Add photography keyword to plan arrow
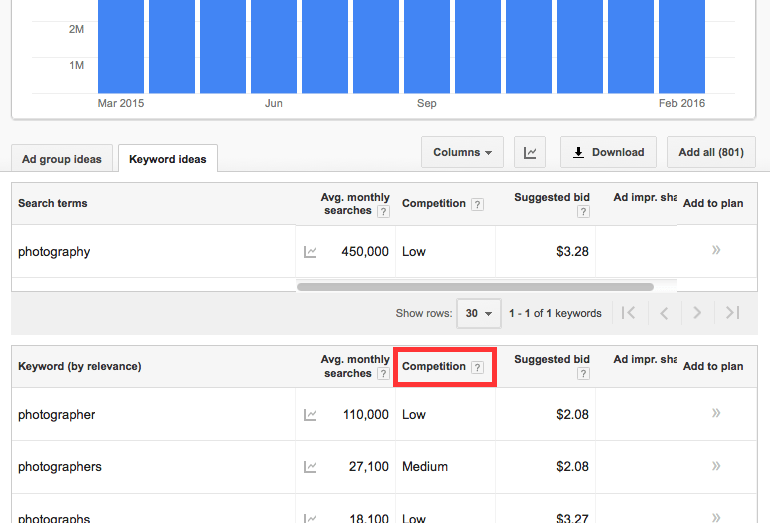 click(x=716, y=251)
